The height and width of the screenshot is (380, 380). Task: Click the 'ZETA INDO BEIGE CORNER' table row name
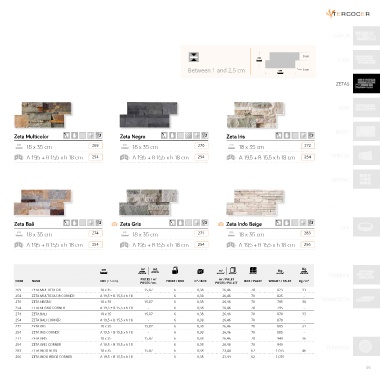(51, 357)
